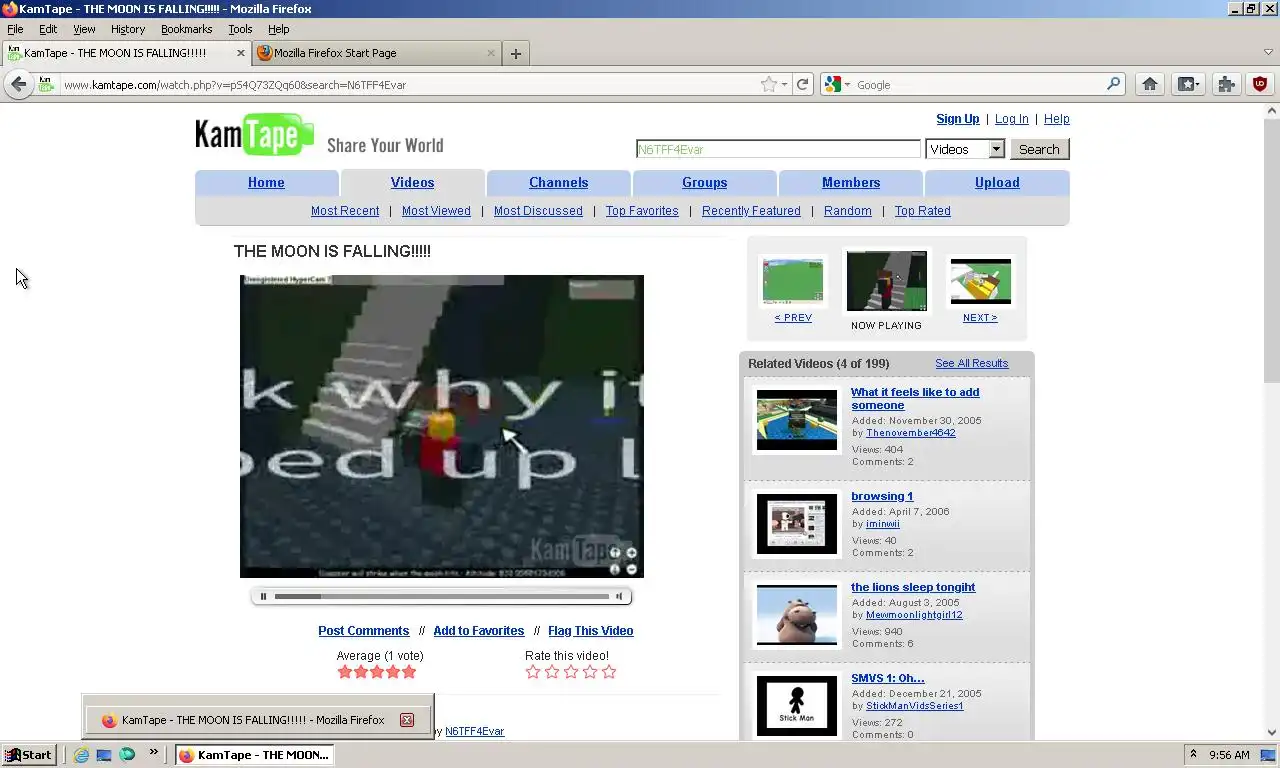This screenshot has width=1280, height=768.
Task: Open the SMVS 1 Stick Man thumbnail
Action: click(x=797, y=706)
